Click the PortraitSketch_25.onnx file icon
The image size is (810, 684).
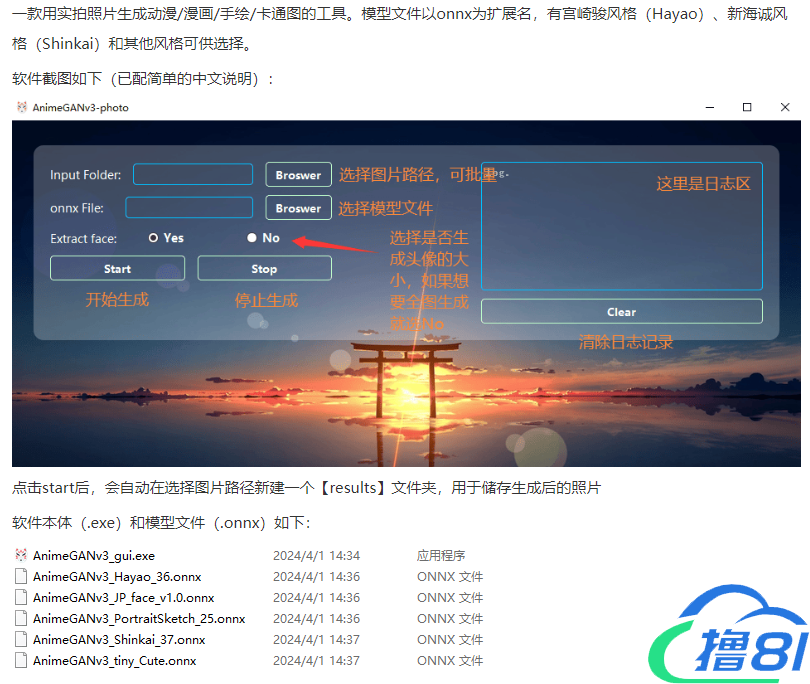coord(22,619)
